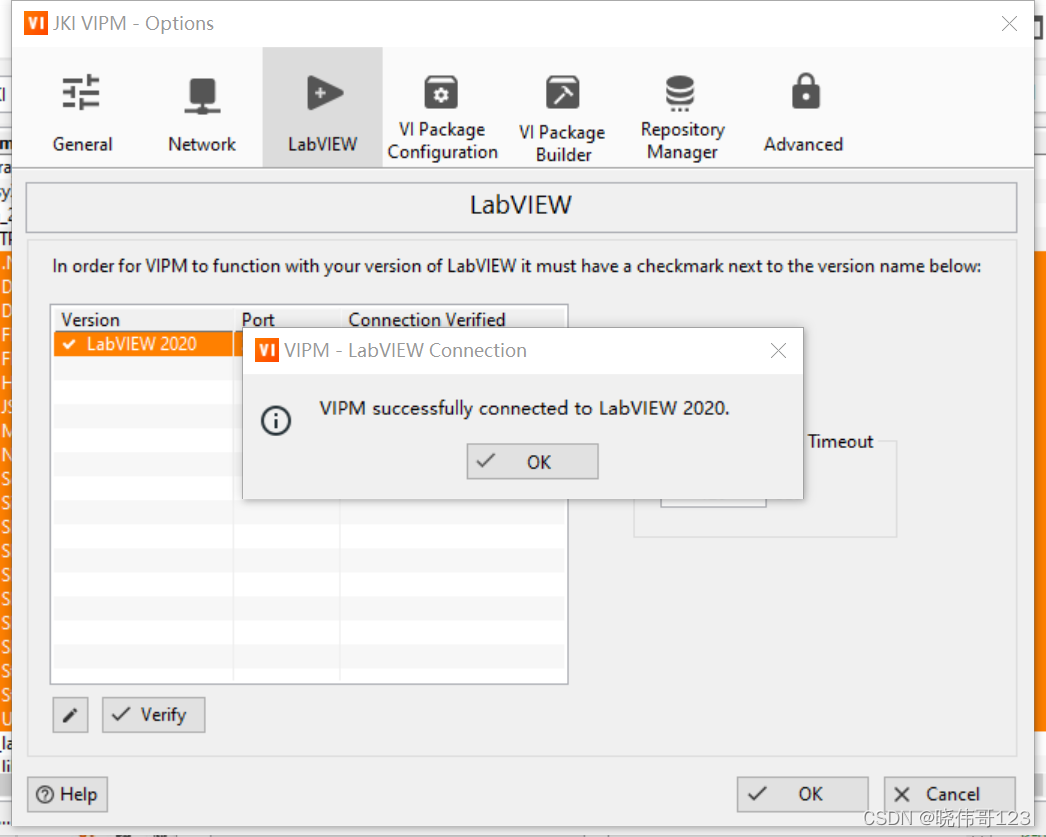Click OK in the LabVIEW Connection dialog
This screenshot has width=1046, height=837.
click(x=532, y=462)
